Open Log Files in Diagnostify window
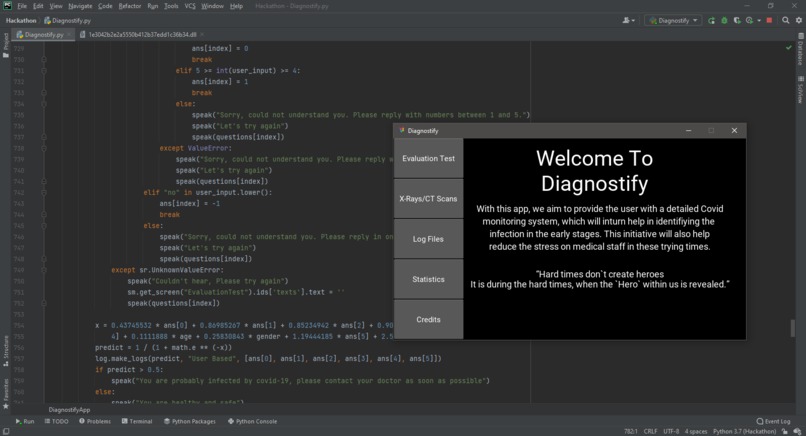The height and width of the screenshot is (436, 806). click(x=428, y=239)
